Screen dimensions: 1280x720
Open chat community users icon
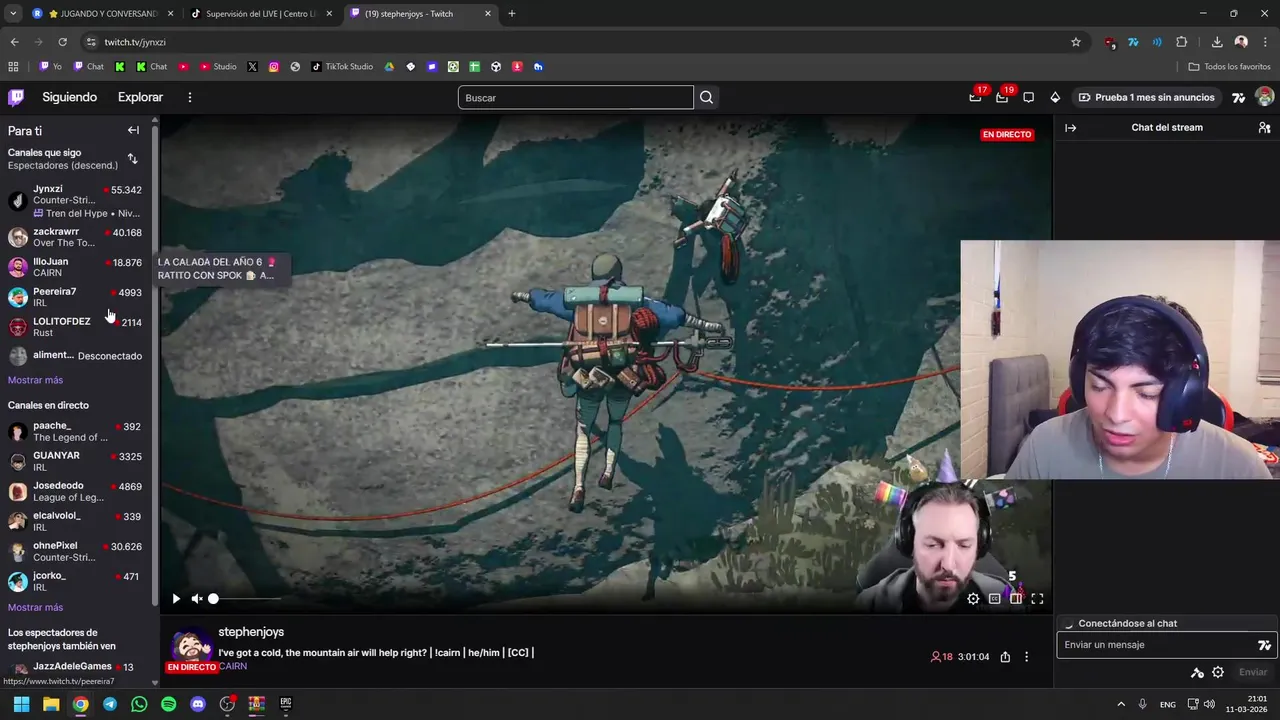(1264, 128)
